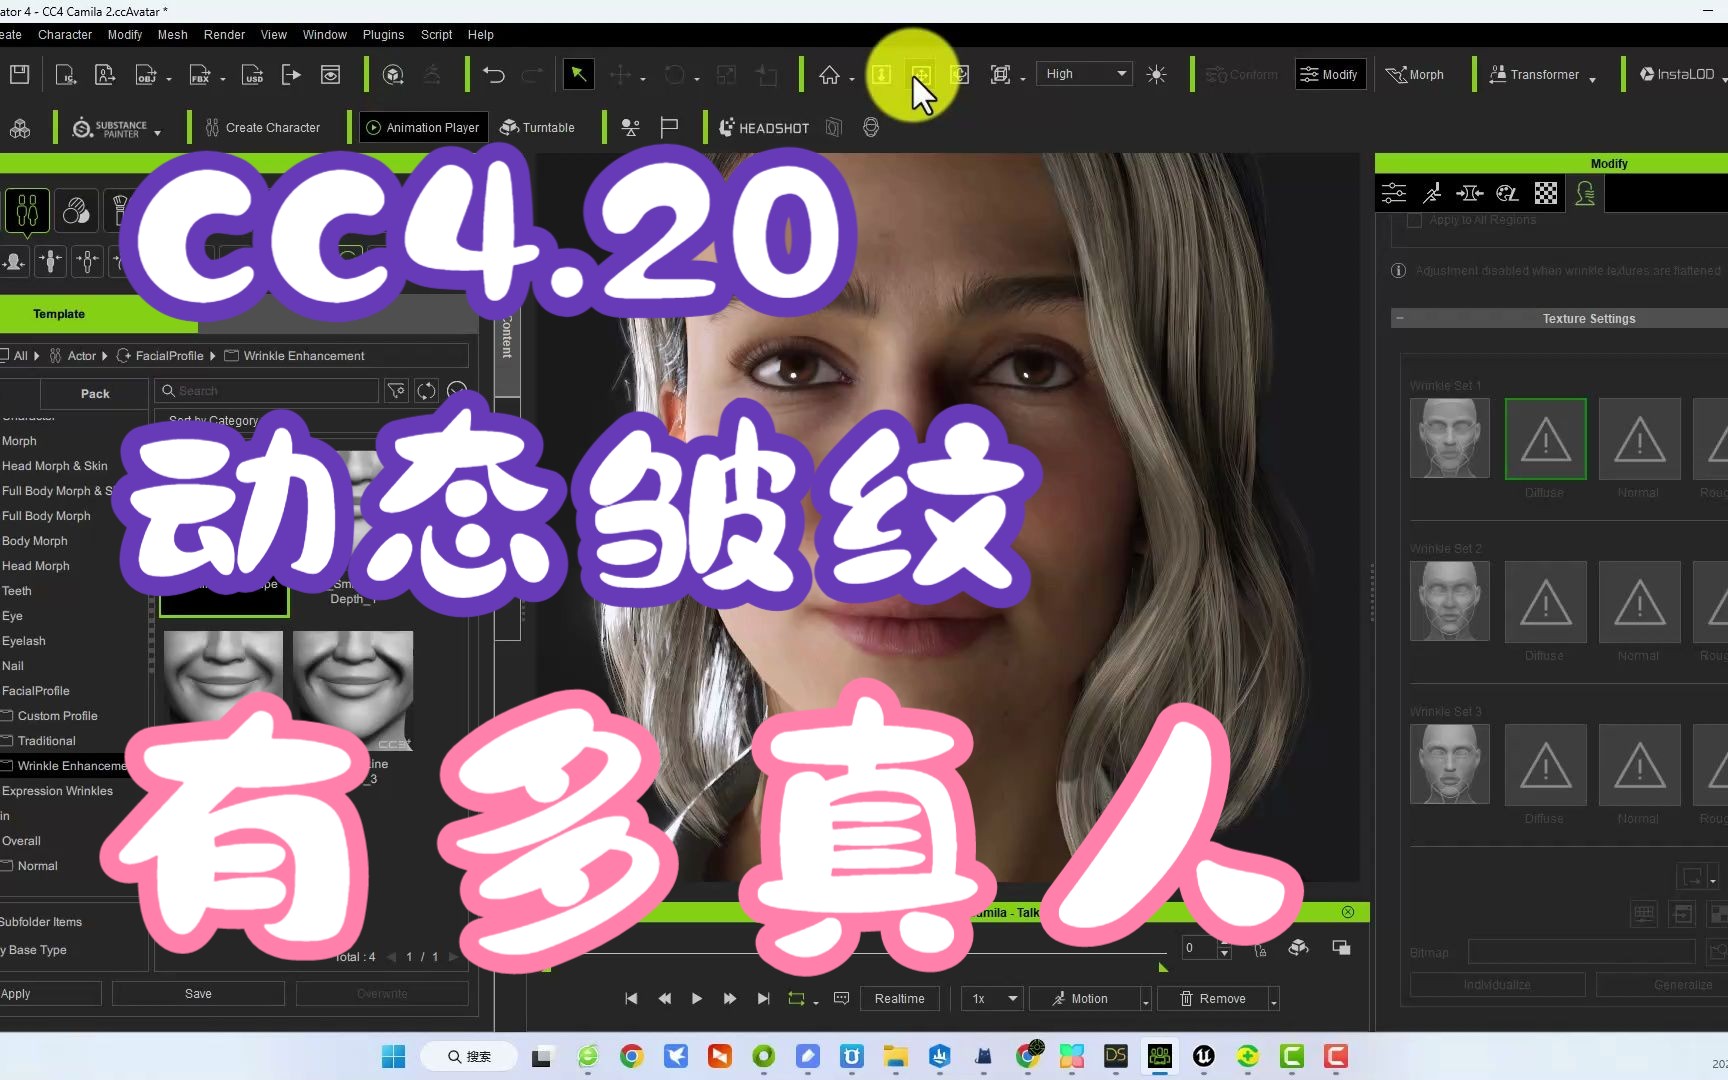Click the Play button in timeline
The image size is (1728, 1080).
(x=697, y=999)
